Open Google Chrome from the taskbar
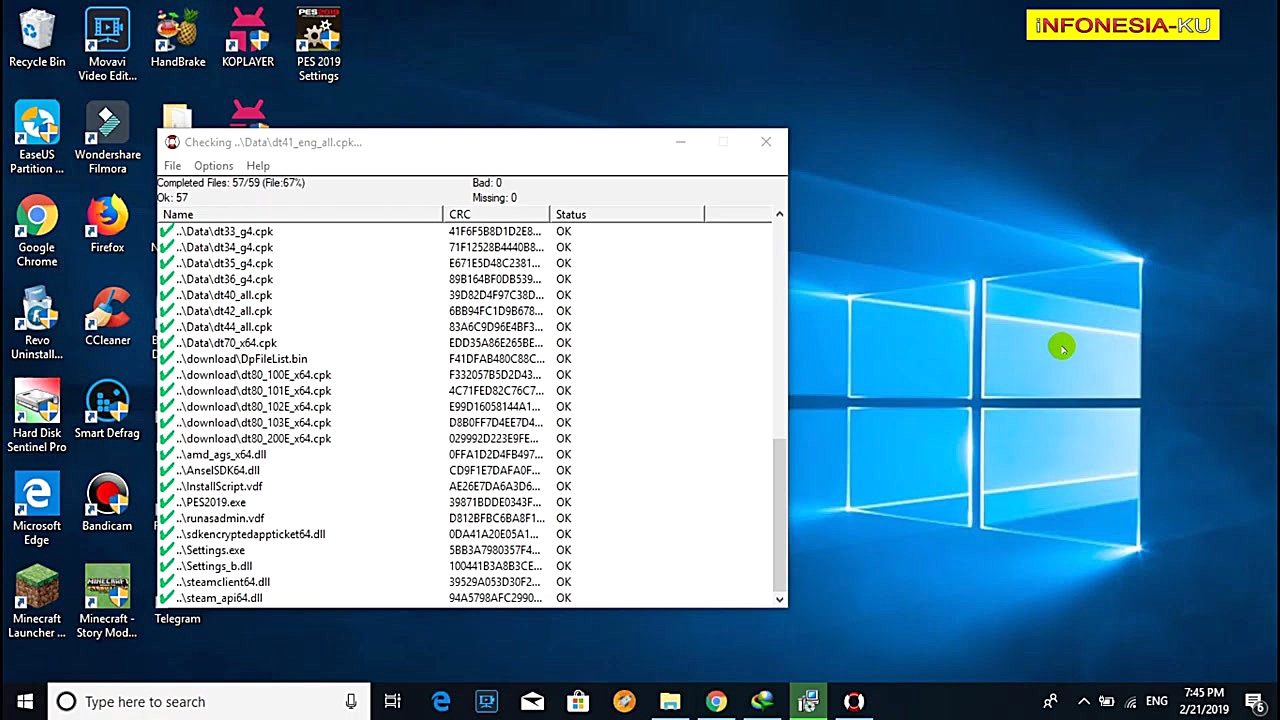This screenshot has height=720, width=1280. tap(716, 701)
